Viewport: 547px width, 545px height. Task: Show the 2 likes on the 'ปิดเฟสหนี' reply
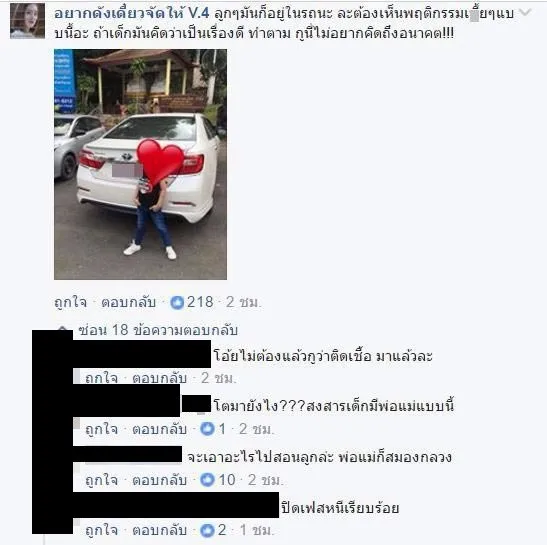click(x=213, y=530)
